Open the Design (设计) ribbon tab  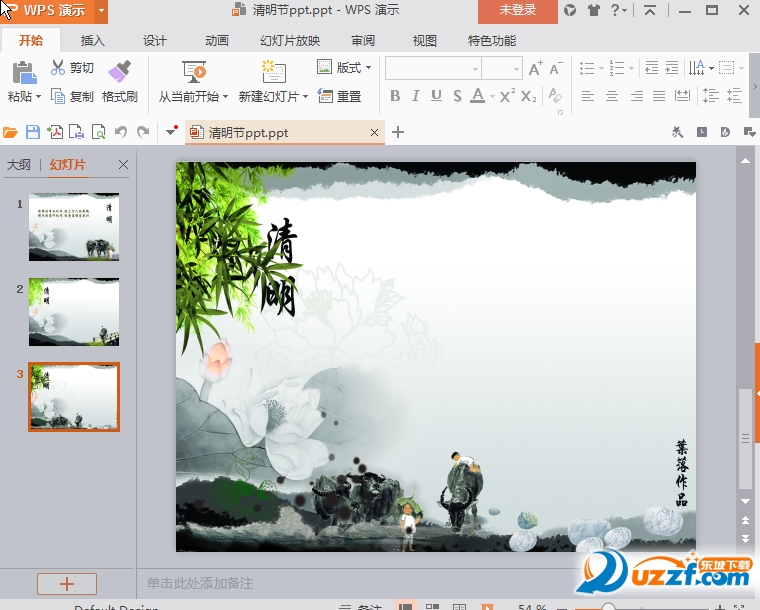click(155, 41)
